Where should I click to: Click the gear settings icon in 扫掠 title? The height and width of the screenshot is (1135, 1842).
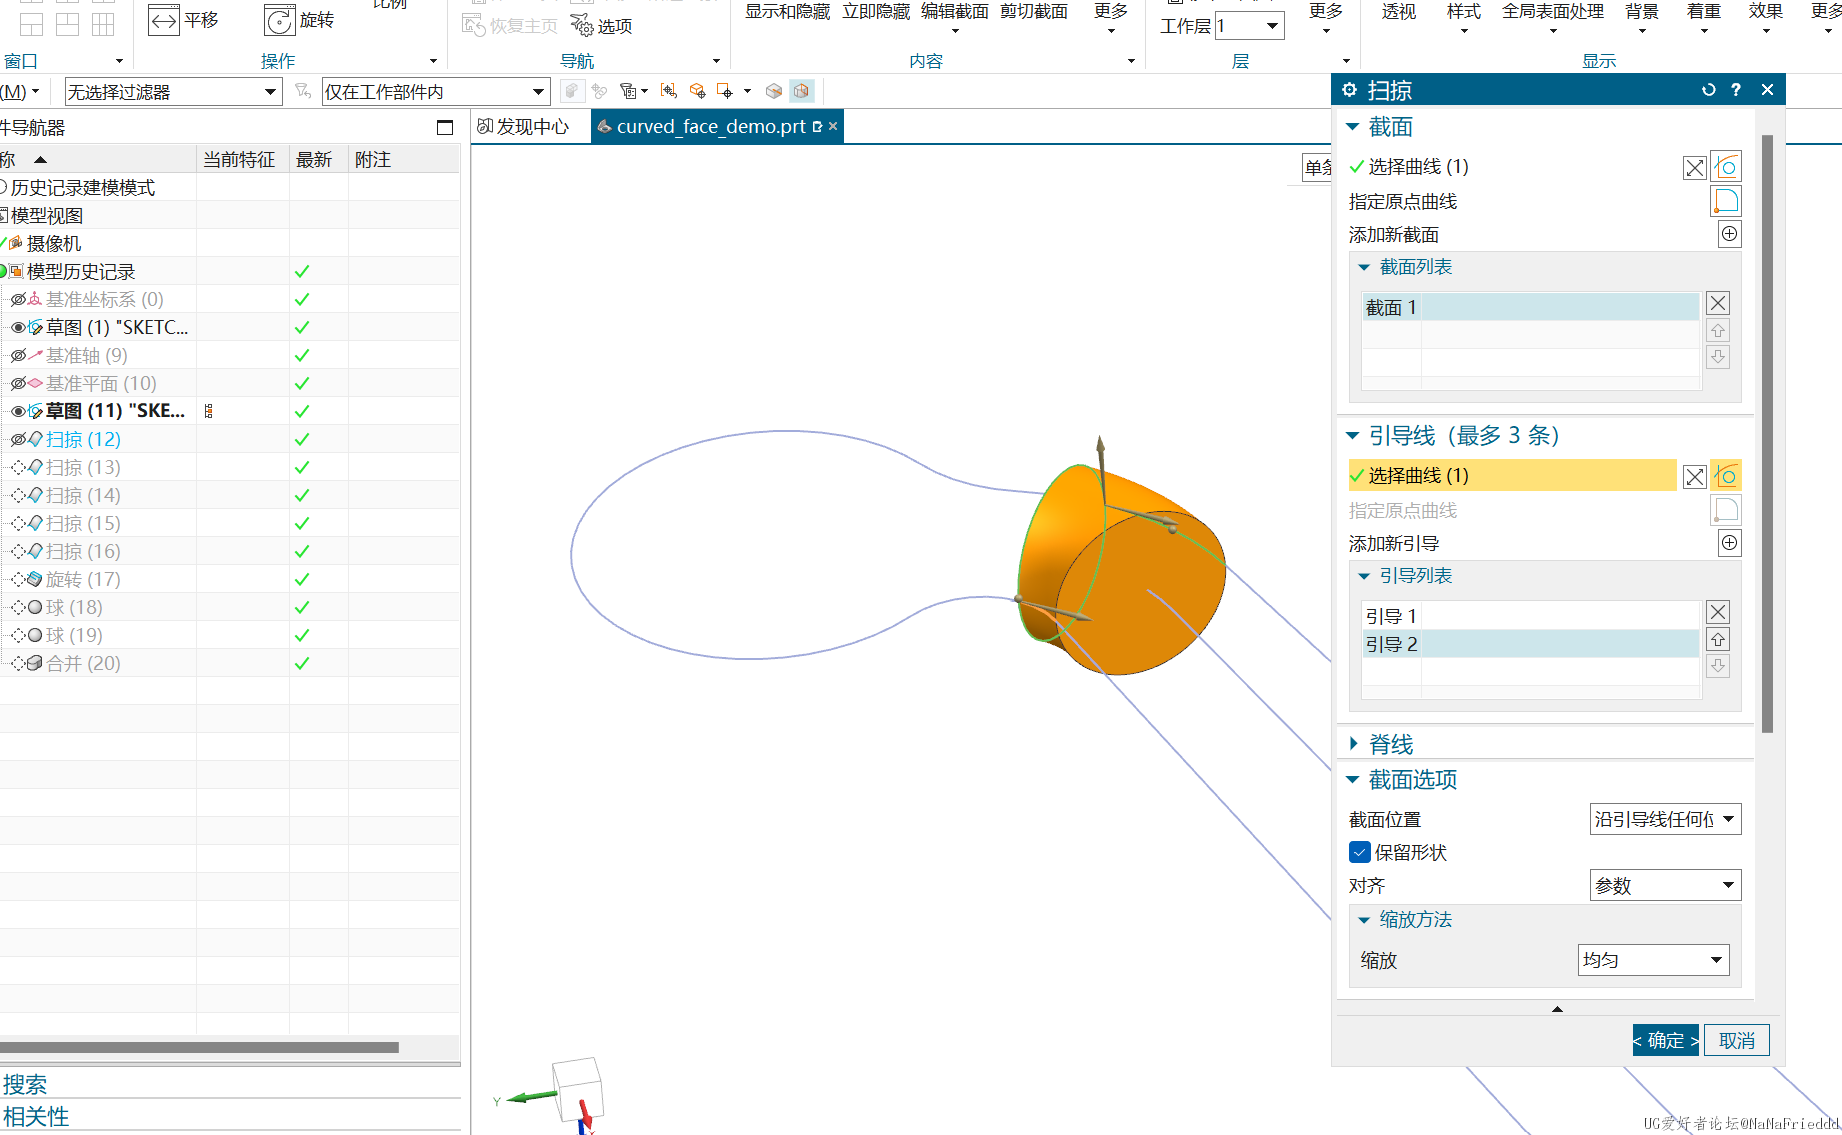[1349, 90]
